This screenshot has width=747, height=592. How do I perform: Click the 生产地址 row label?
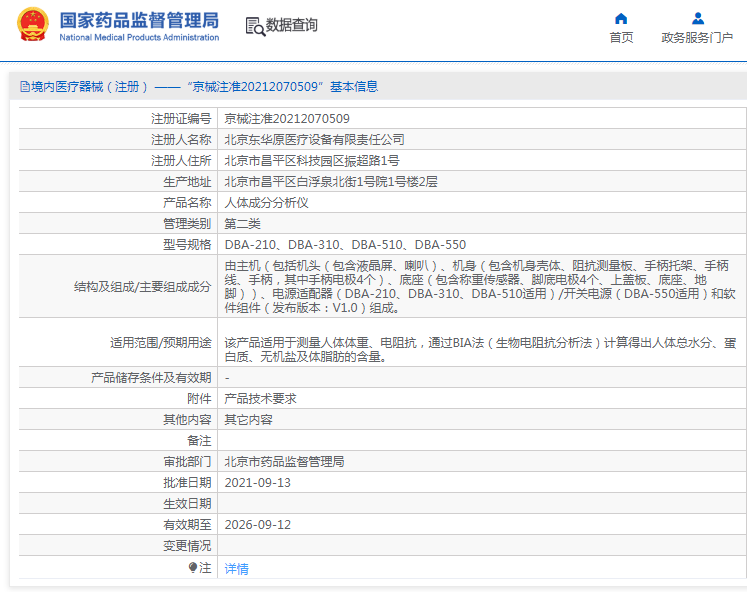187,181
